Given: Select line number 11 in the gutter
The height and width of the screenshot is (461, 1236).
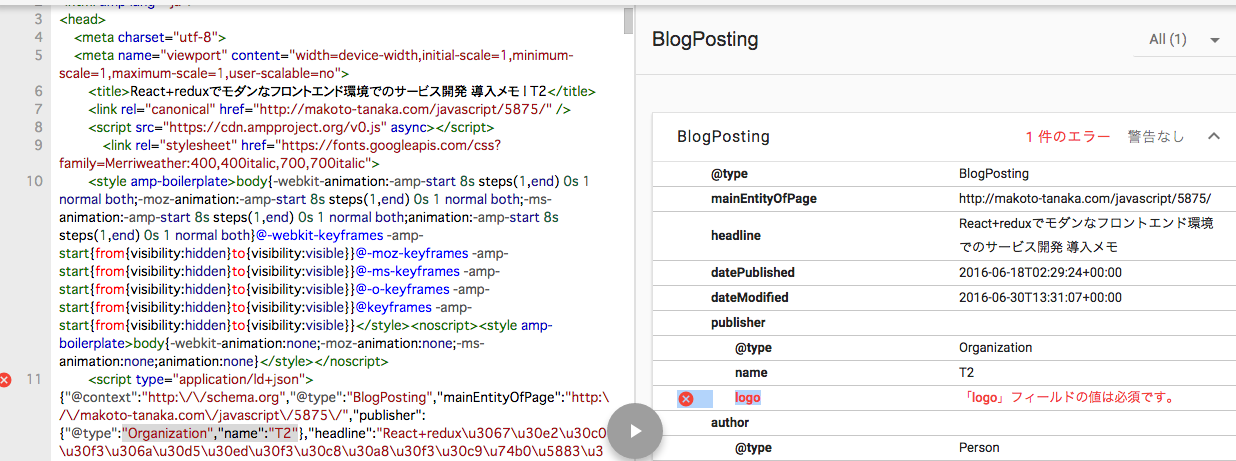Looking at the screenshot, I should tap(33, 380).
